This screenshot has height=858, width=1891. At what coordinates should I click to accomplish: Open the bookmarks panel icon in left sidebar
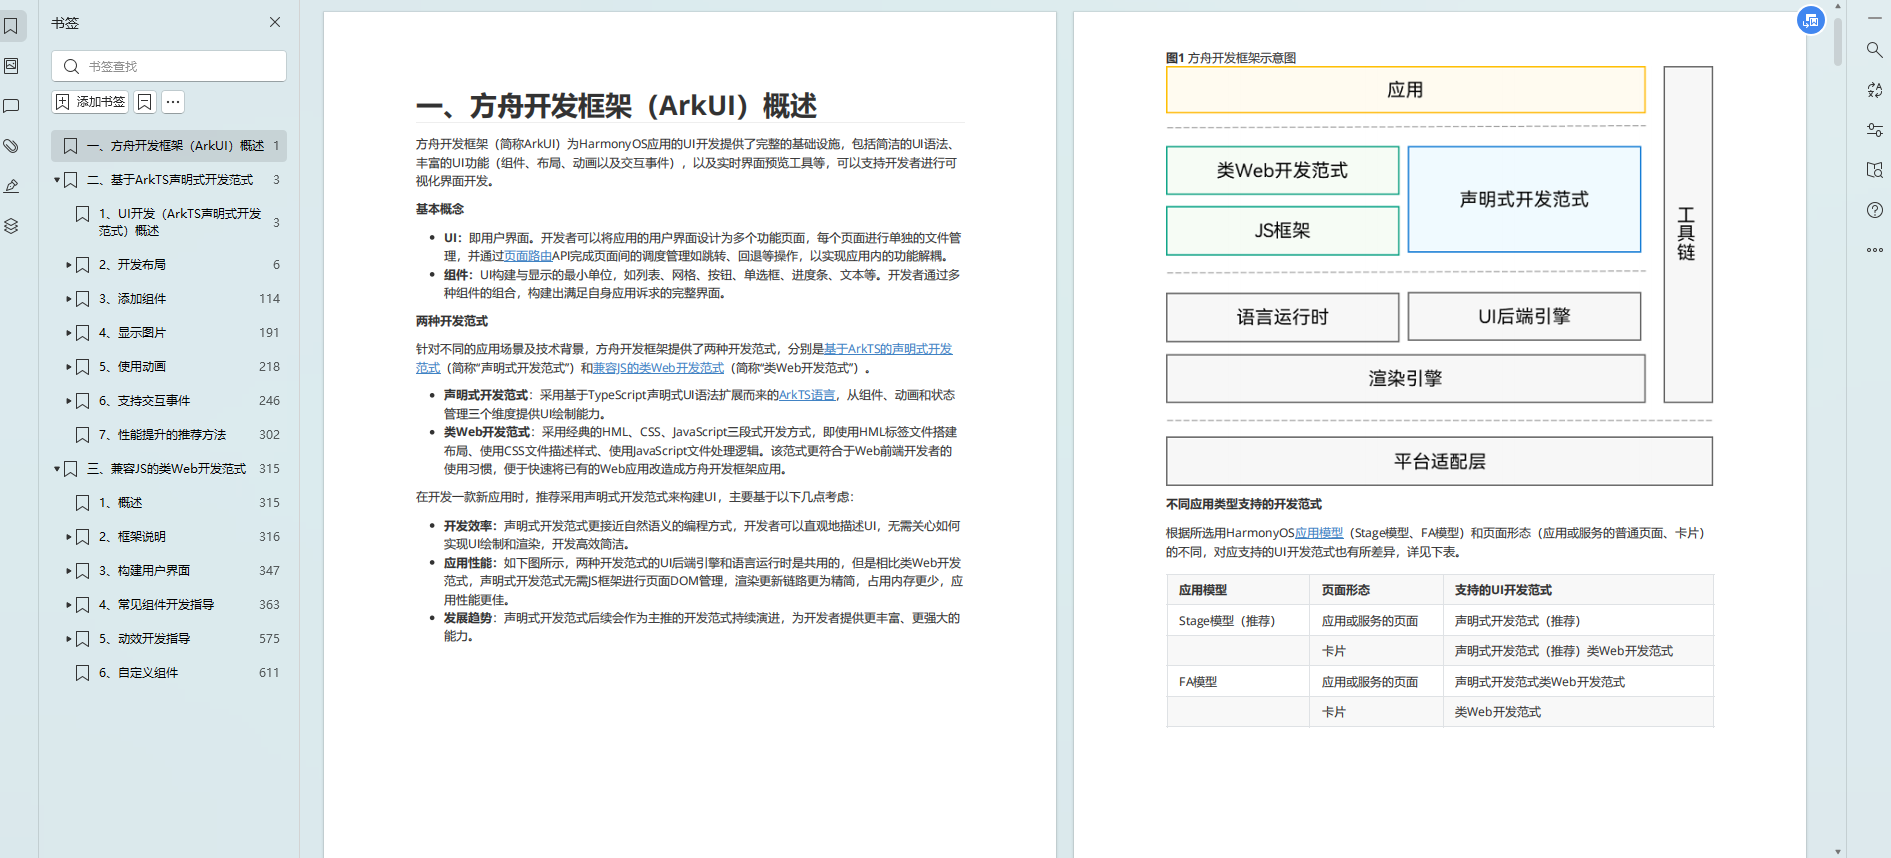point(11,26)
